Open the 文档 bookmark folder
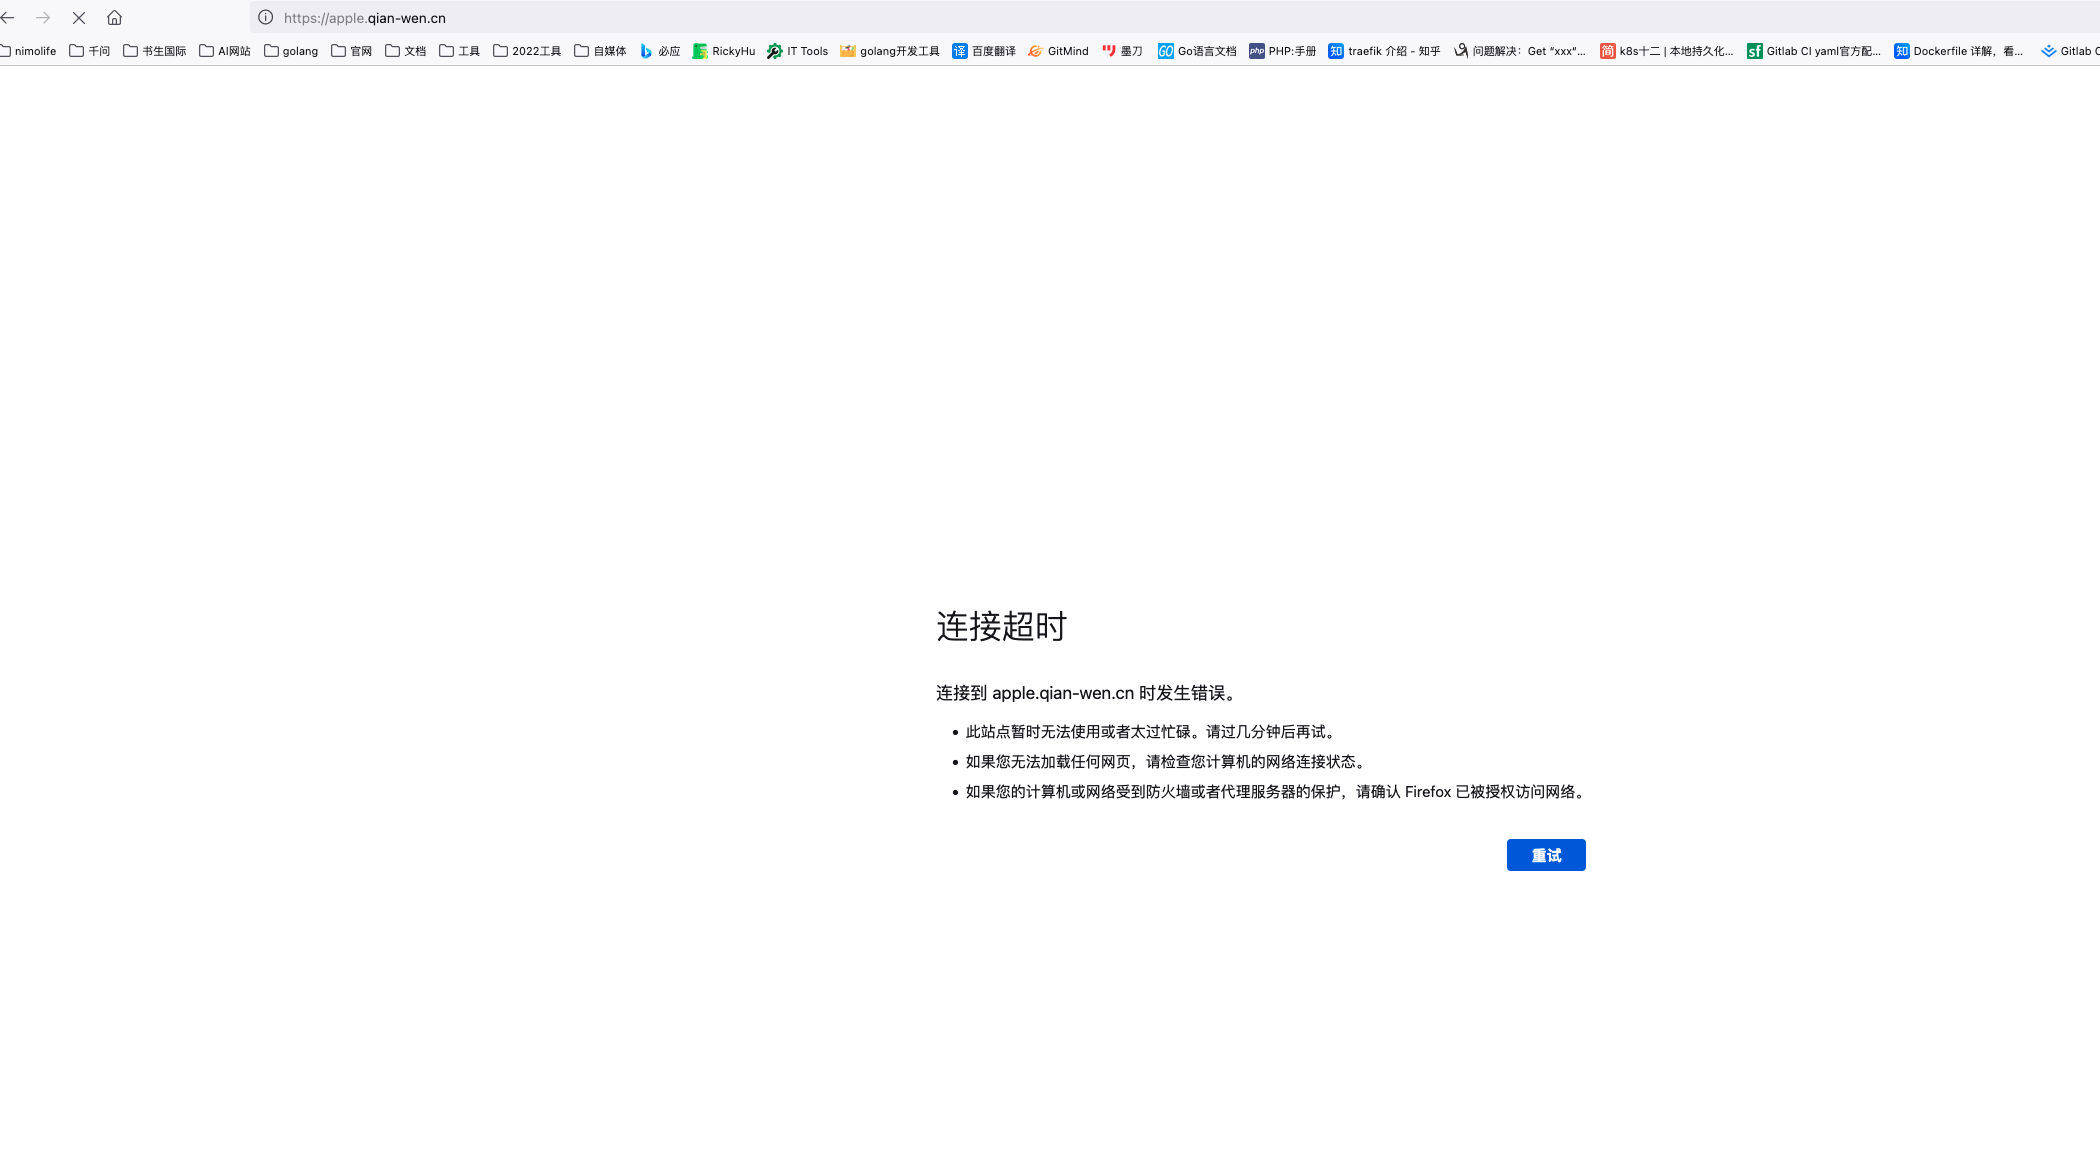 pyautogui.click(x=405, y=51)
